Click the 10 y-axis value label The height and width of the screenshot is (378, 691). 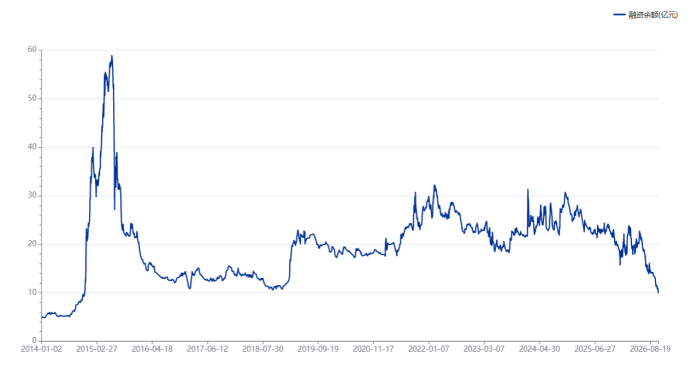(x=32, y=292)
